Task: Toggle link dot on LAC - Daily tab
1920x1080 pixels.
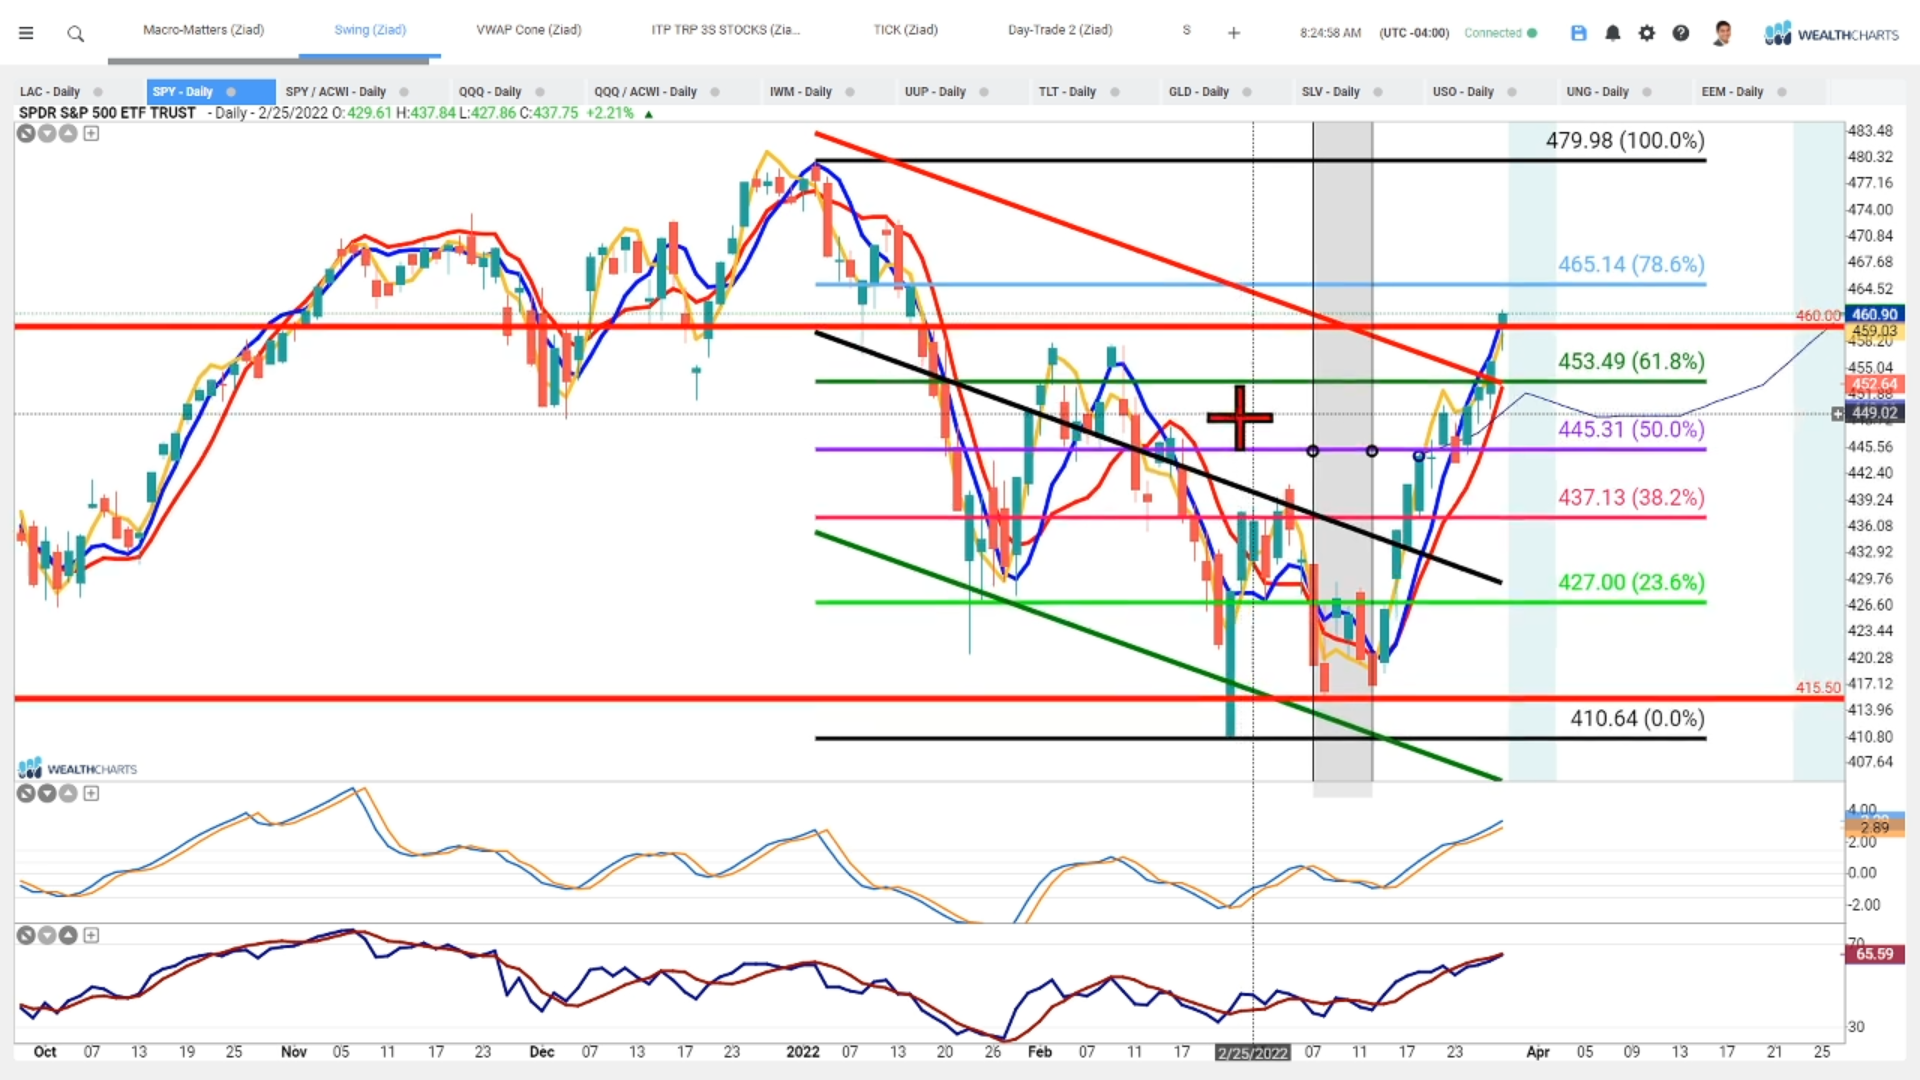Action: coord(98,91)
